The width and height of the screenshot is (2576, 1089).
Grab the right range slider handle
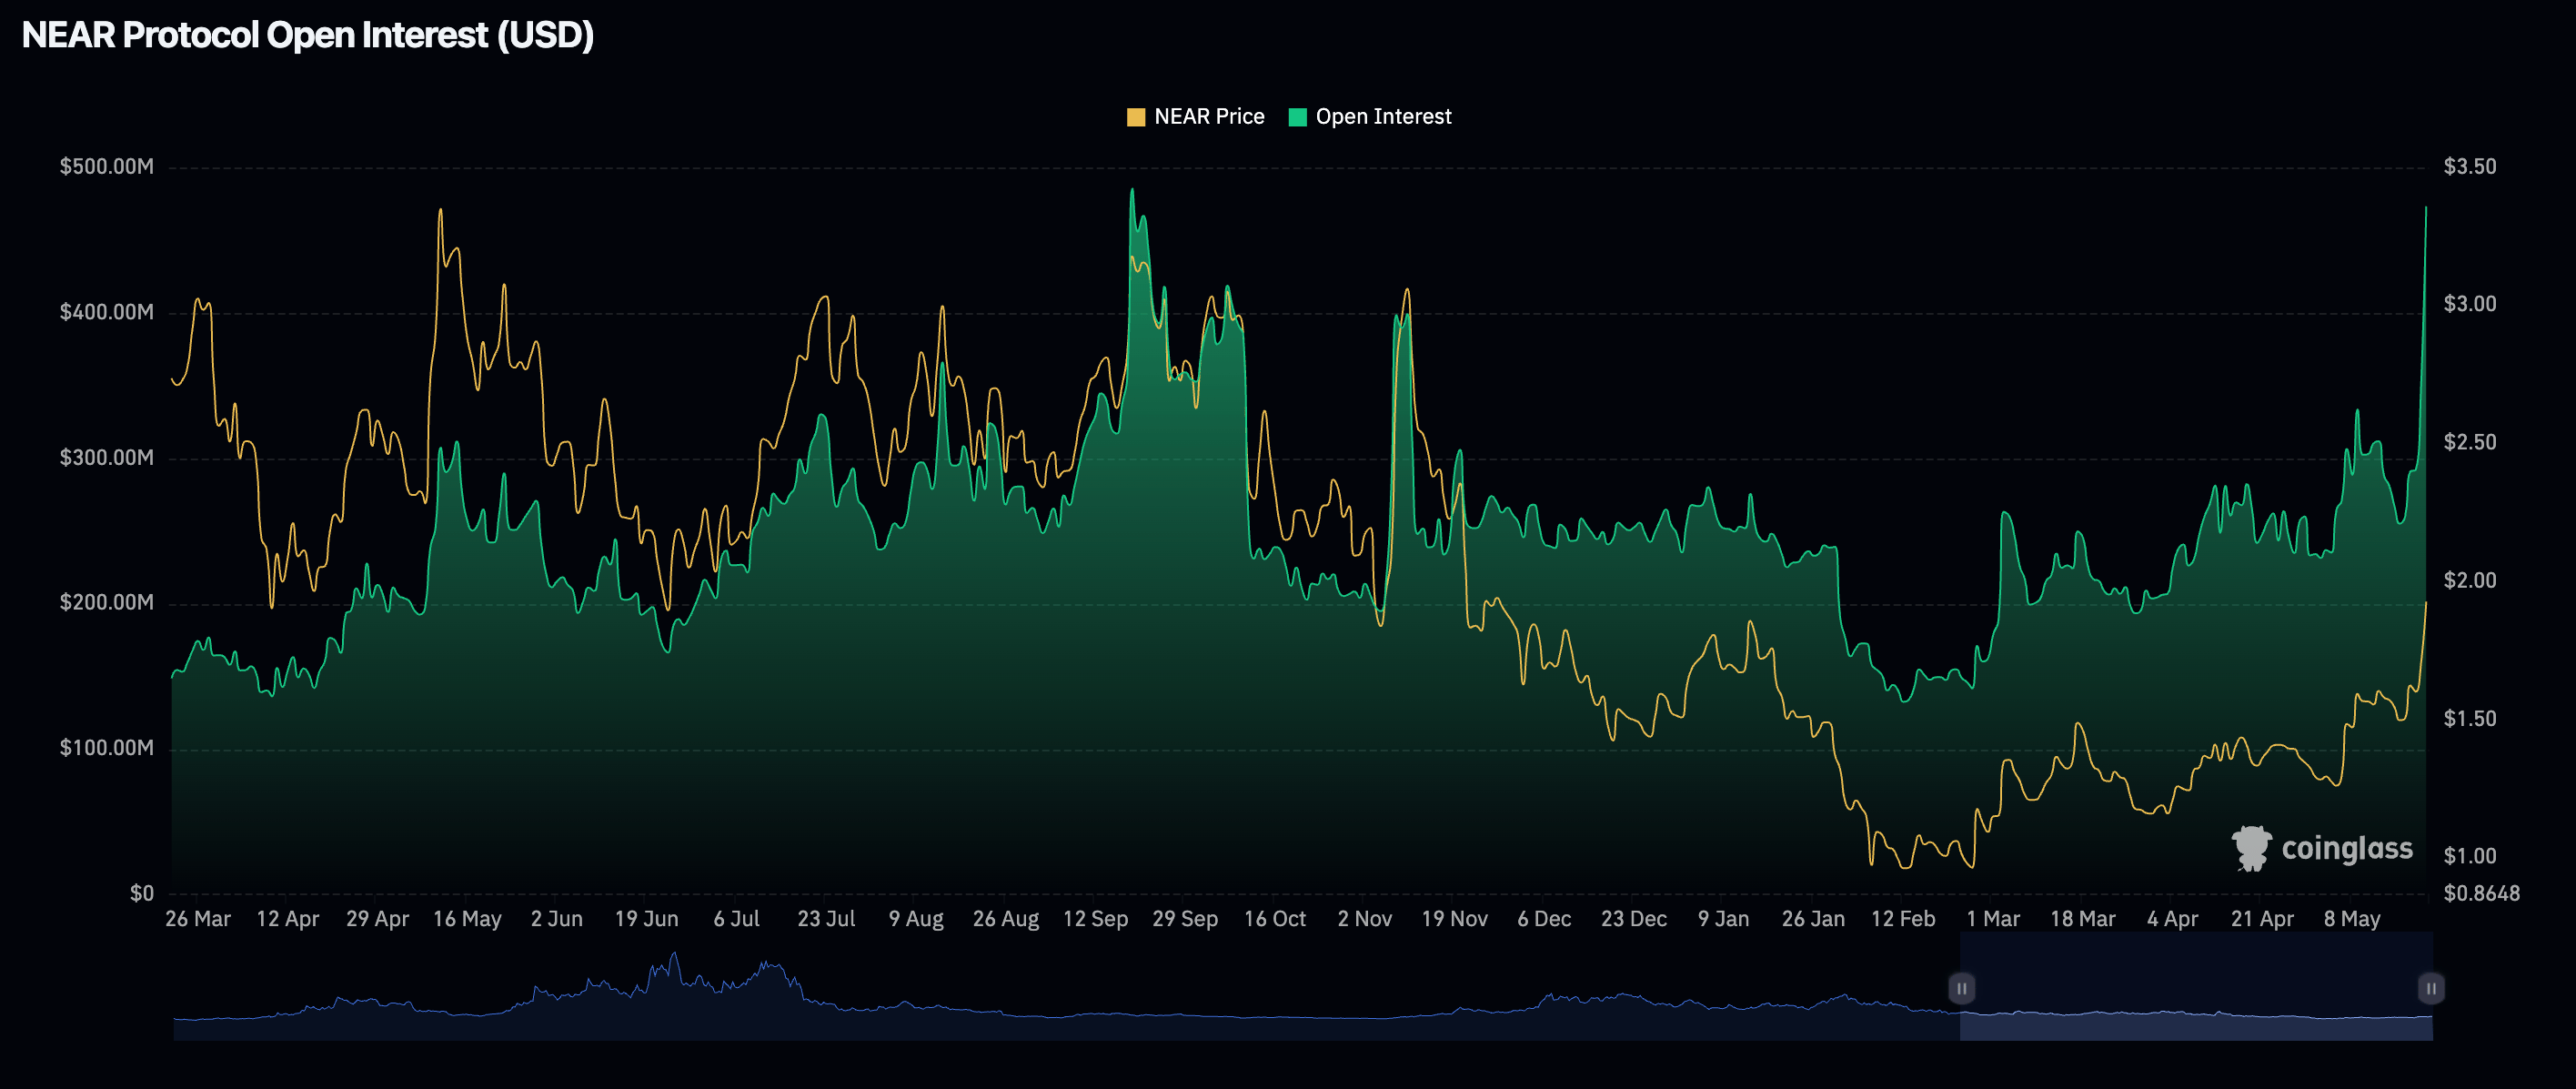pyautogui.click(x=2430, y=988)
